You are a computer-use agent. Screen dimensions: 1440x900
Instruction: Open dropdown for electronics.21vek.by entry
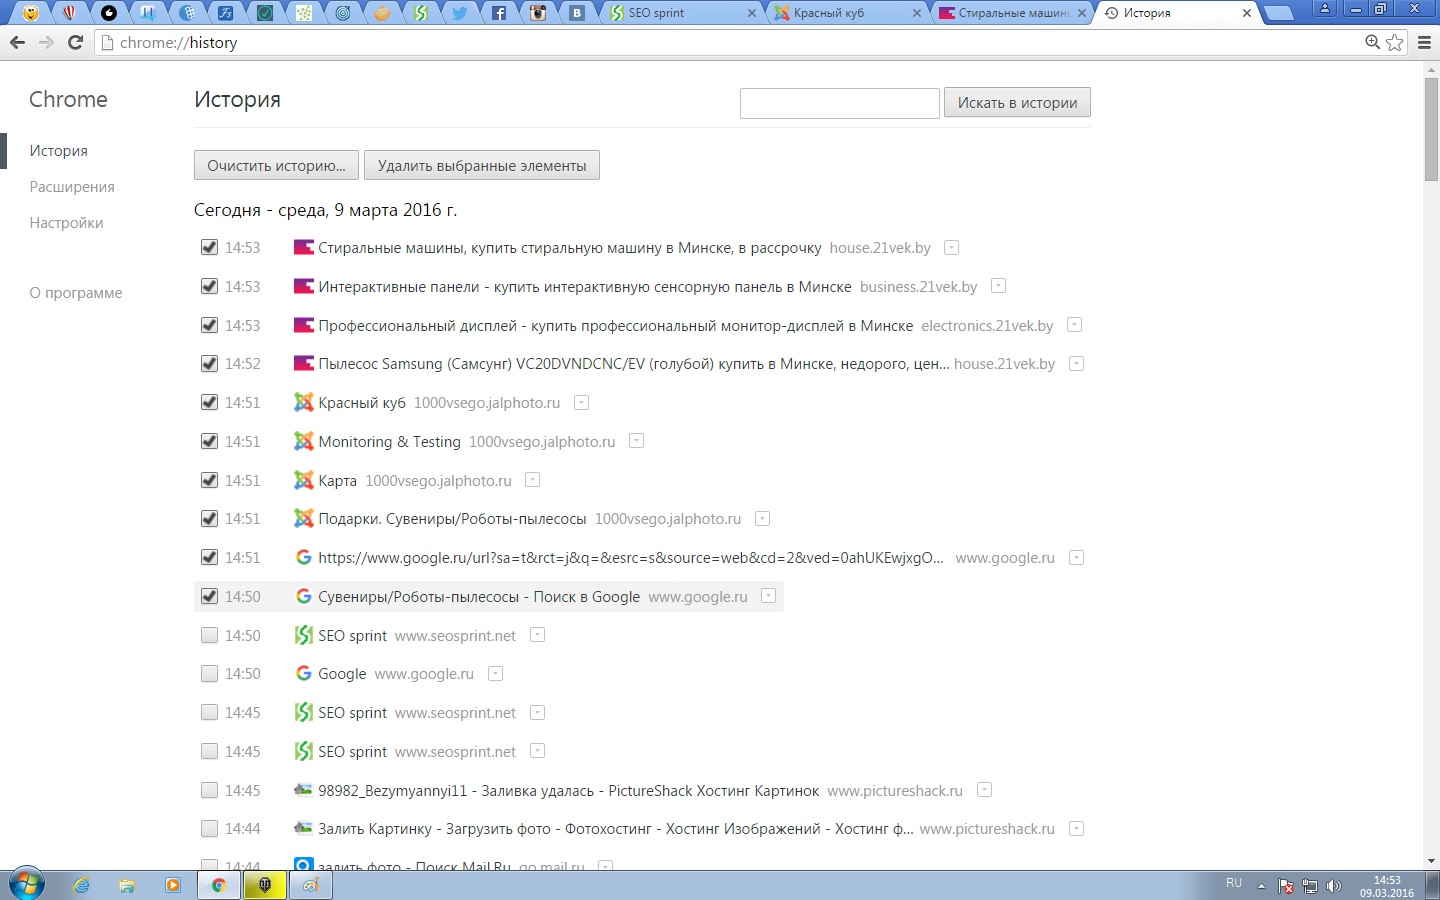click(1074, 325)
